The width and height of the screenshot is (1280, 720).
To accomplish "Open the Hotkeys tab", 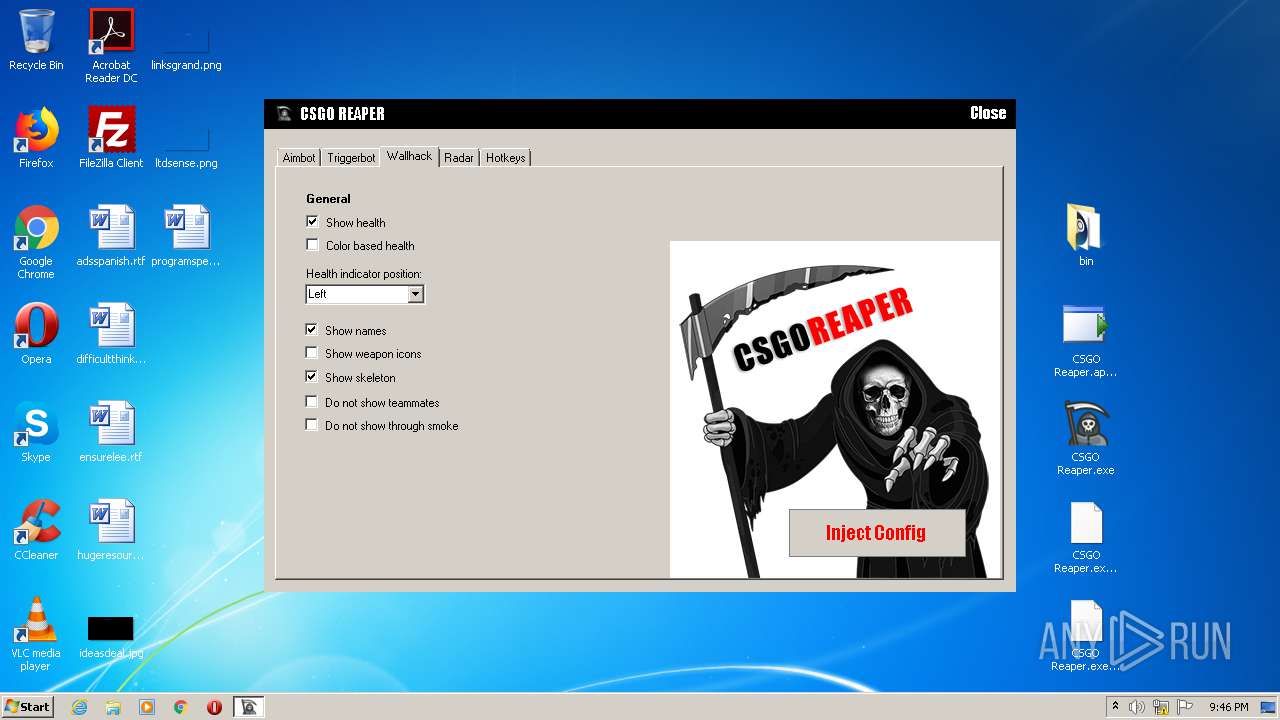I will pyautogui.click(x=505, y=158).
